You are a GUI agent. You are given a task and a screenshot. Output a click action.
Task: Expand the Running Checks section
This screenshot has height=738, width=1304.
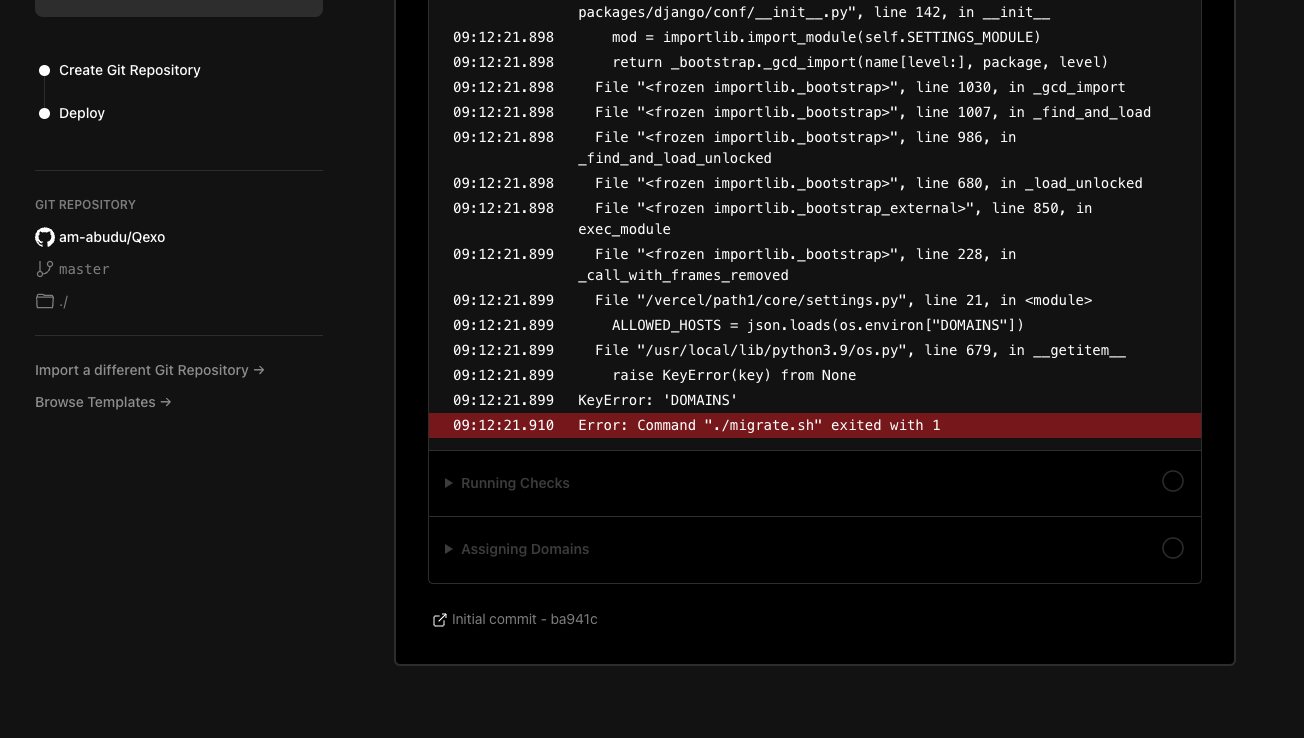(514, 483)
